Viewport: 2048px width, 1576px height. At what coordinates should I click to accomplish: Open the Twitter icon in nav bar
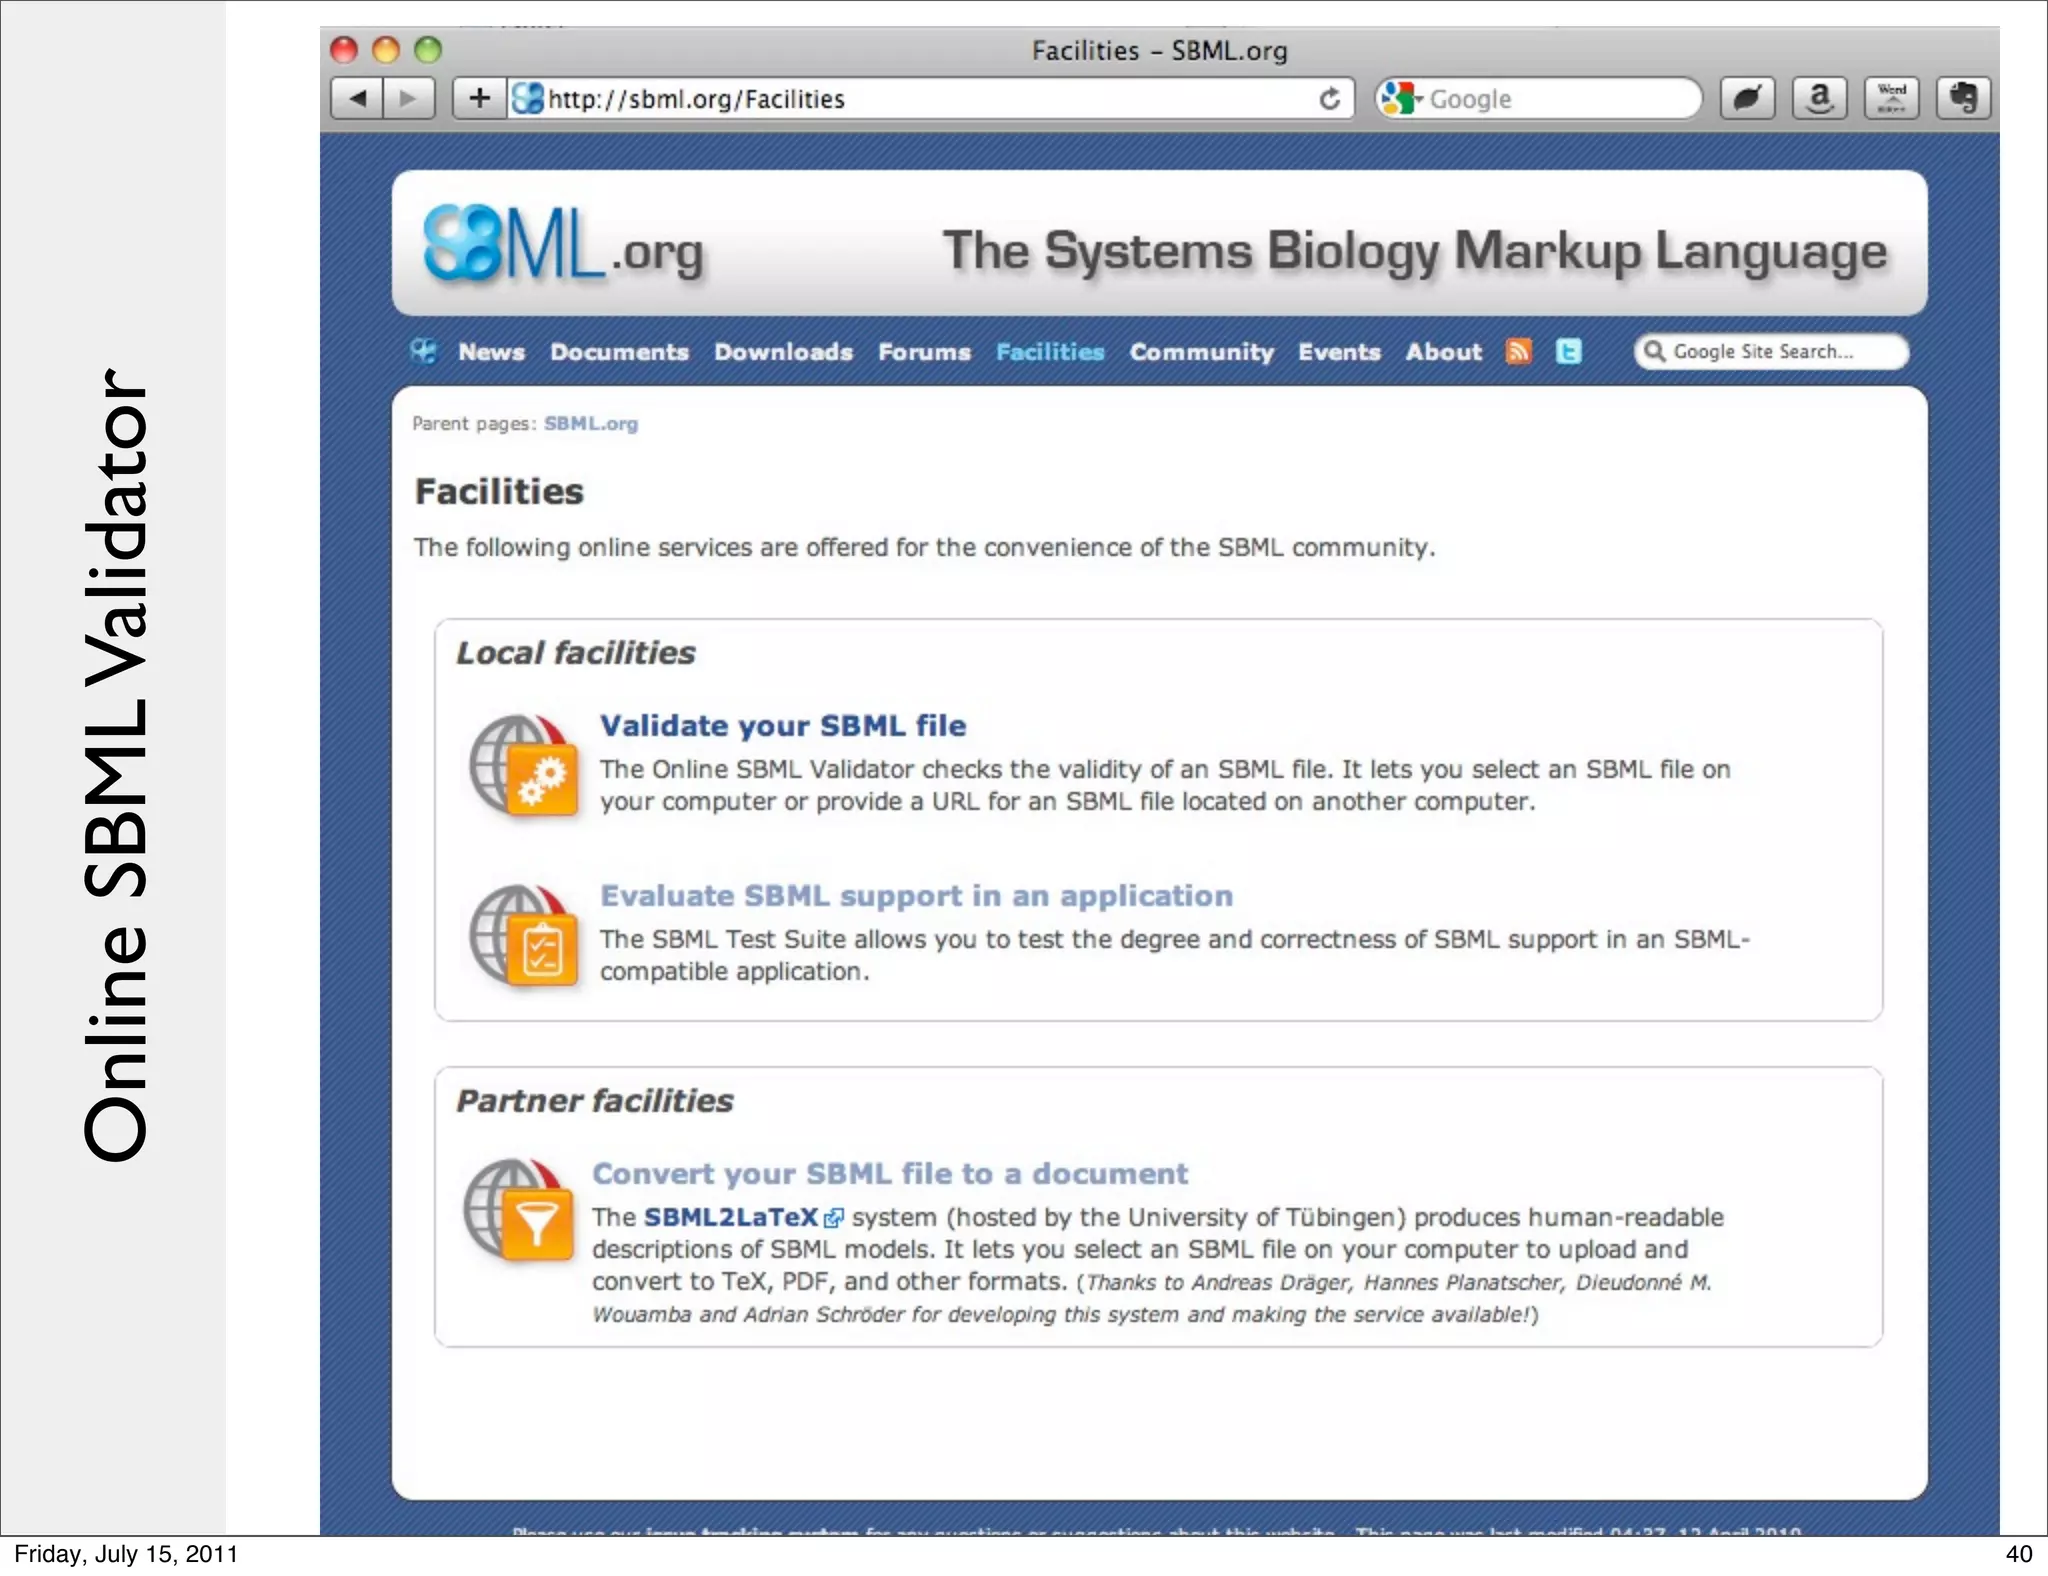1568,351
